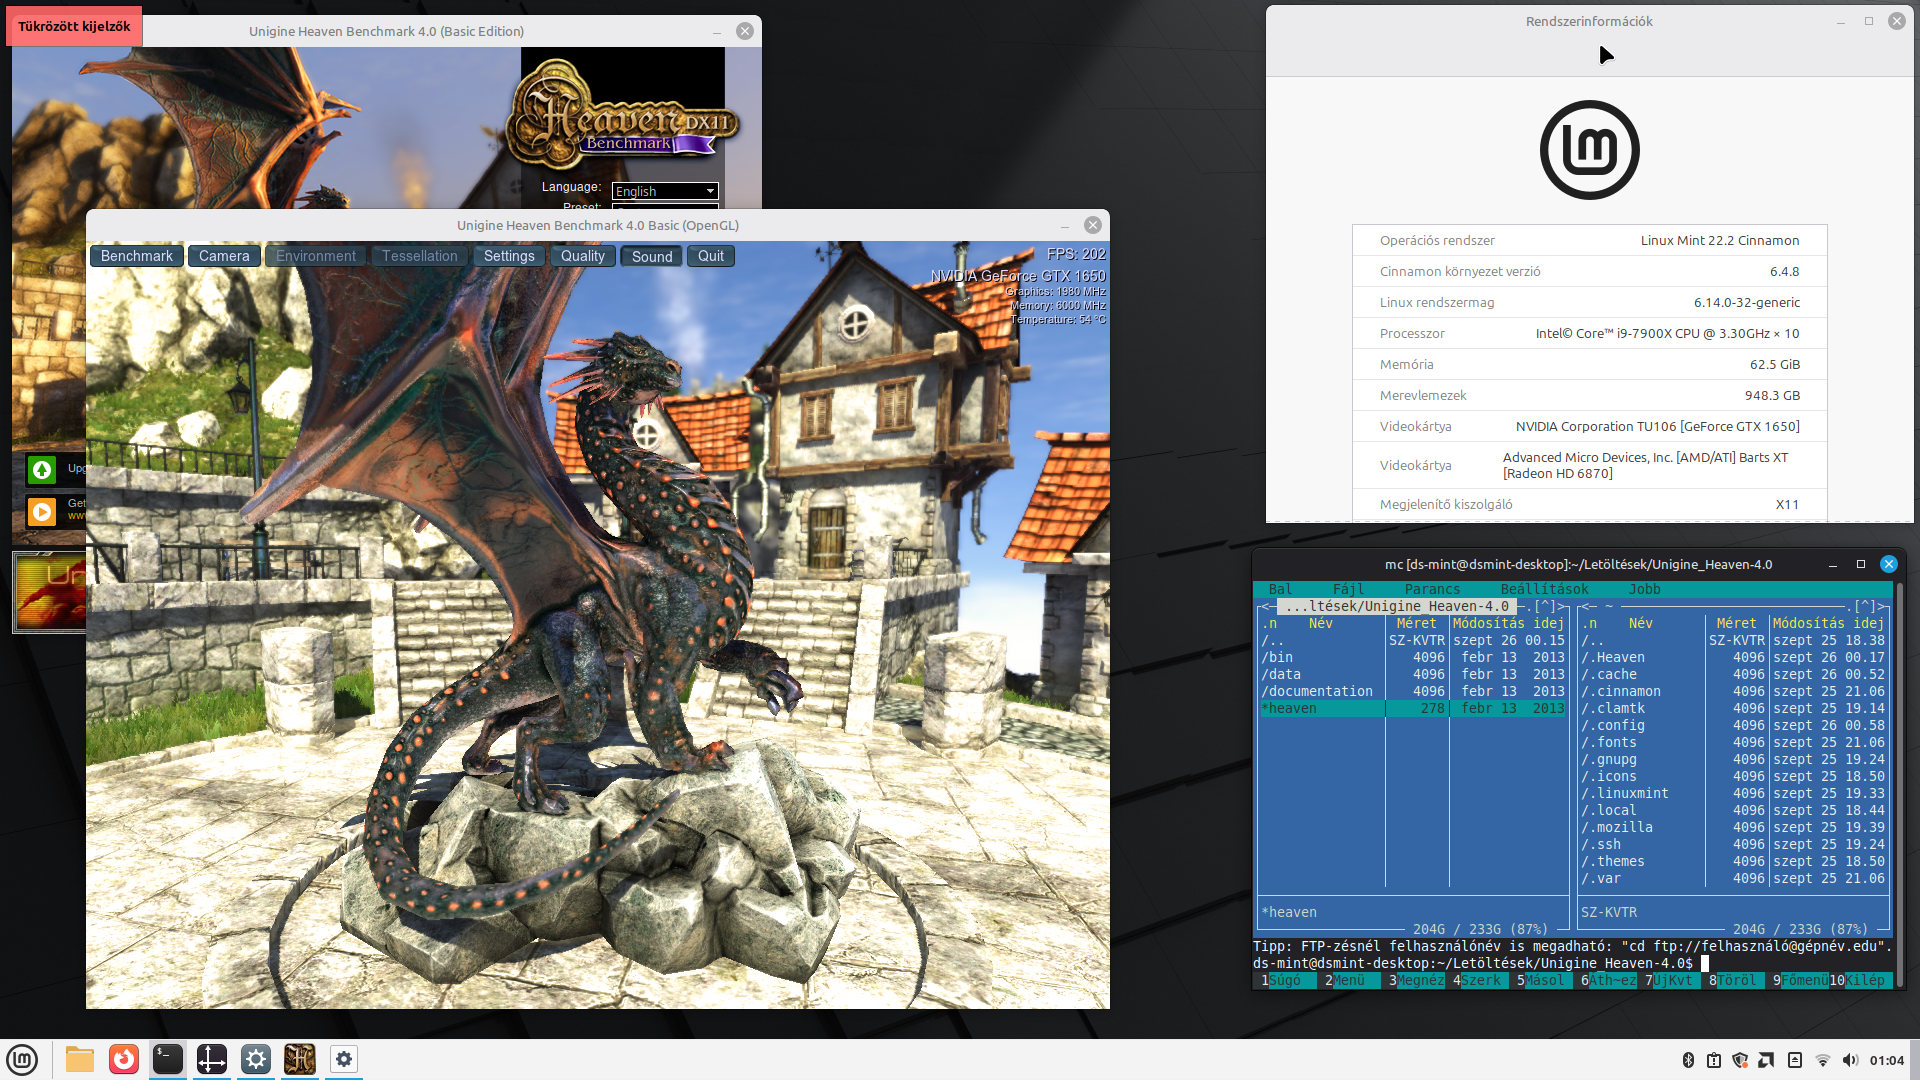
Task: Open the AMD graphics tray icon
Action: point(1767,1060)
